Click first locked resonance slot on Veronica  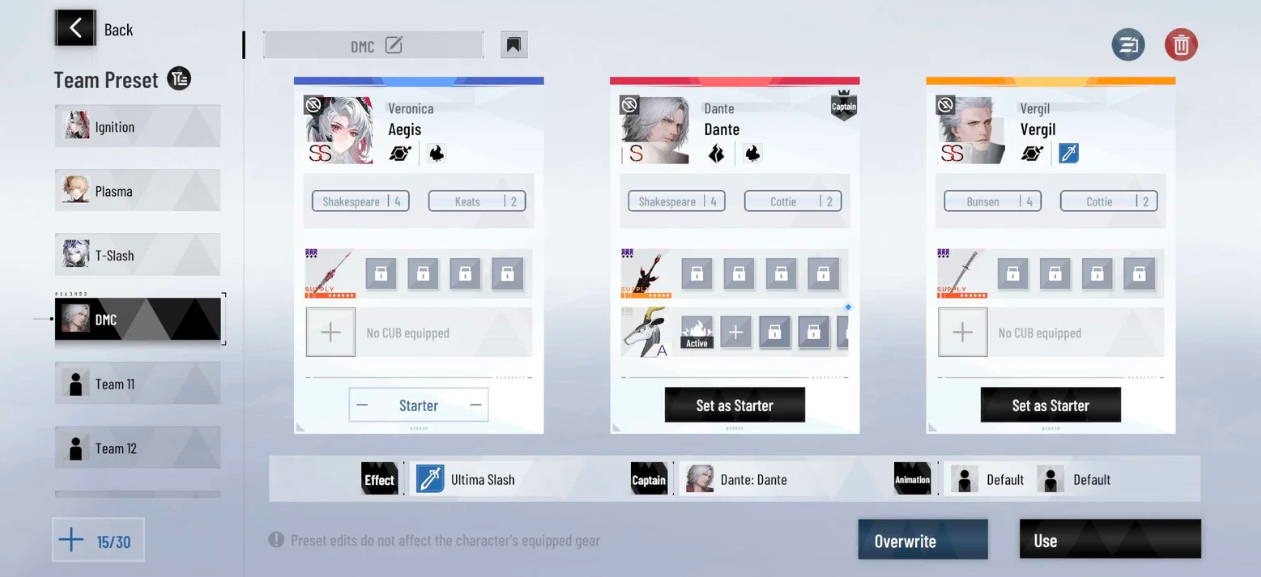point(380,273)
